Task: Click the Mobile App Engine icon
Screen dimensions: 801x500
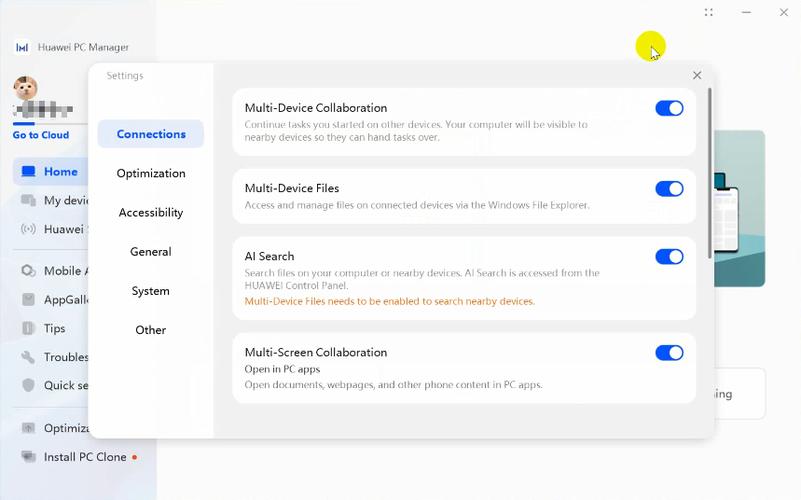Action: (x=29, y=271)
